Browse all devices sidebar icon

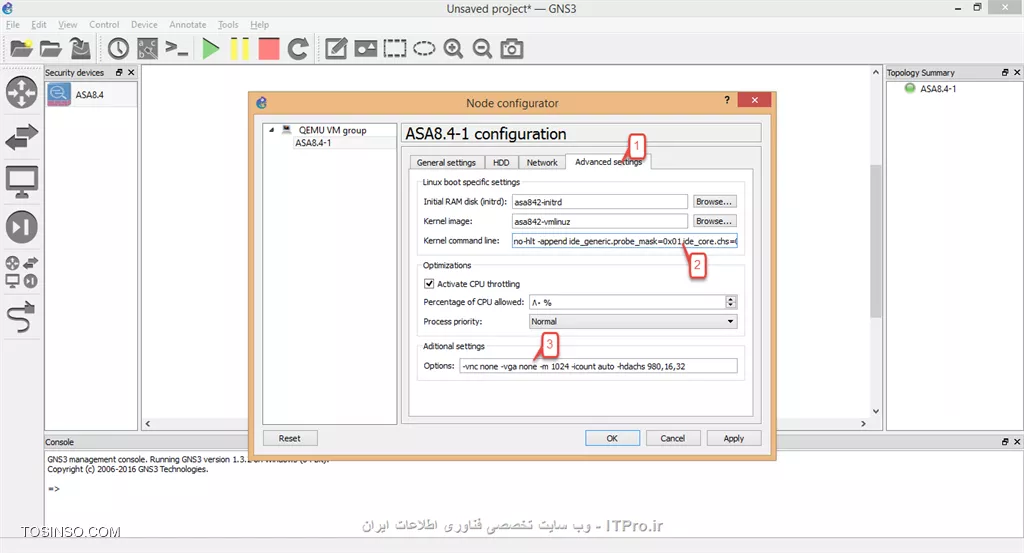[22, 272]
